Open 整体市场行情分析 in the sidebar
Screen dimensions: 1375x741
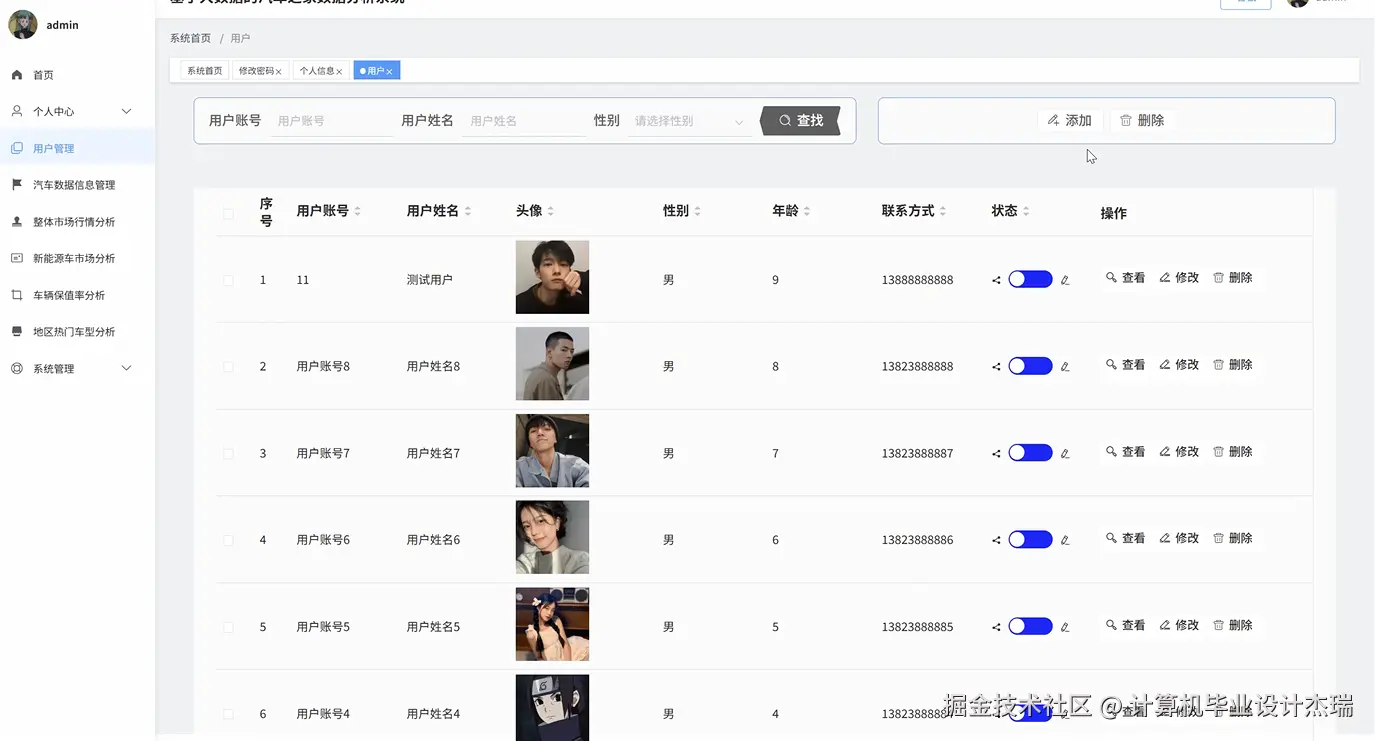click(77, 222)
